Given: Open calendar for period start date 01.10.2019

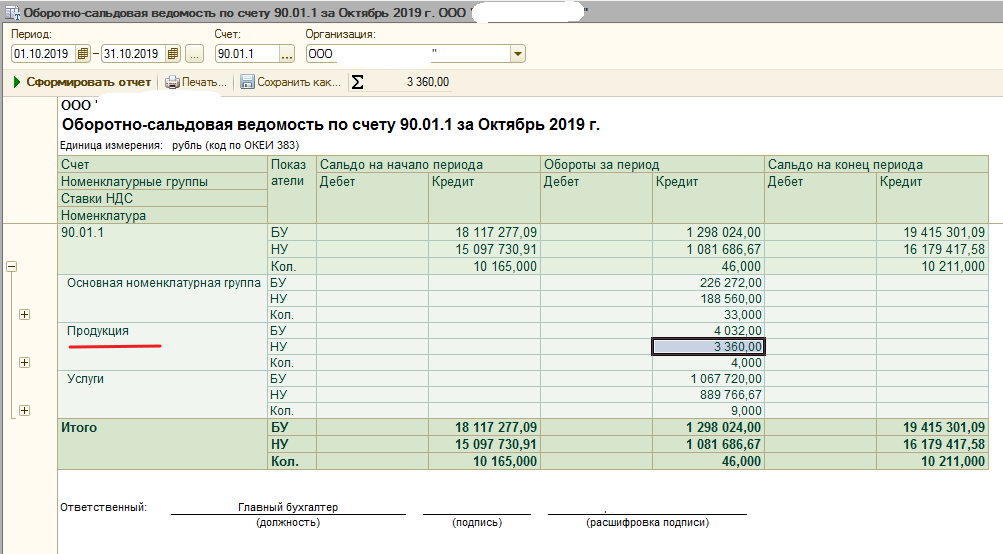Looking at the screenshot, I should point(83,54).
